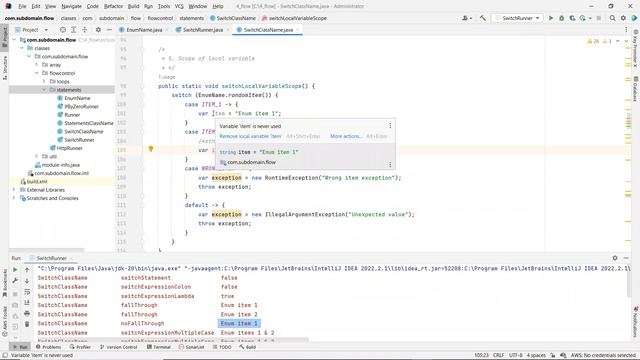Build project with the hammer icon
Screen dimensions: 640x360
tap(483, 18)
